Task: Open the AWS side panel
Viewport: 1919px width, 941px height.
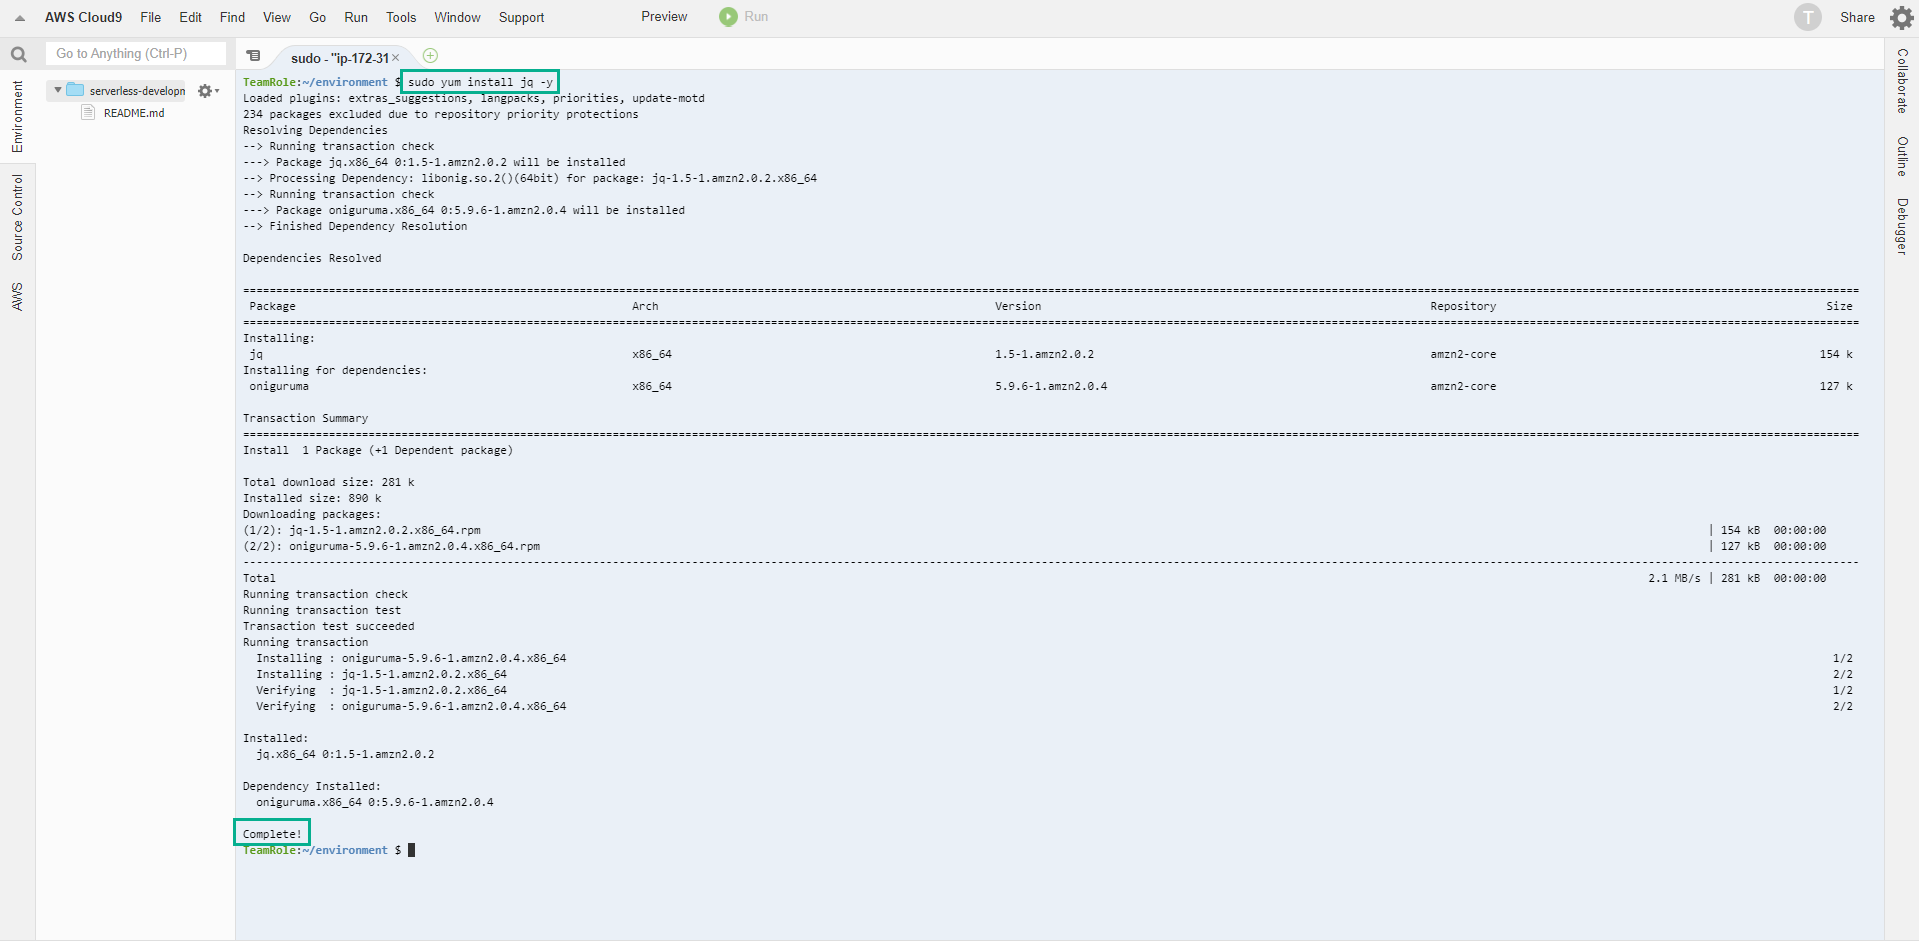Action: coord(17,296)
